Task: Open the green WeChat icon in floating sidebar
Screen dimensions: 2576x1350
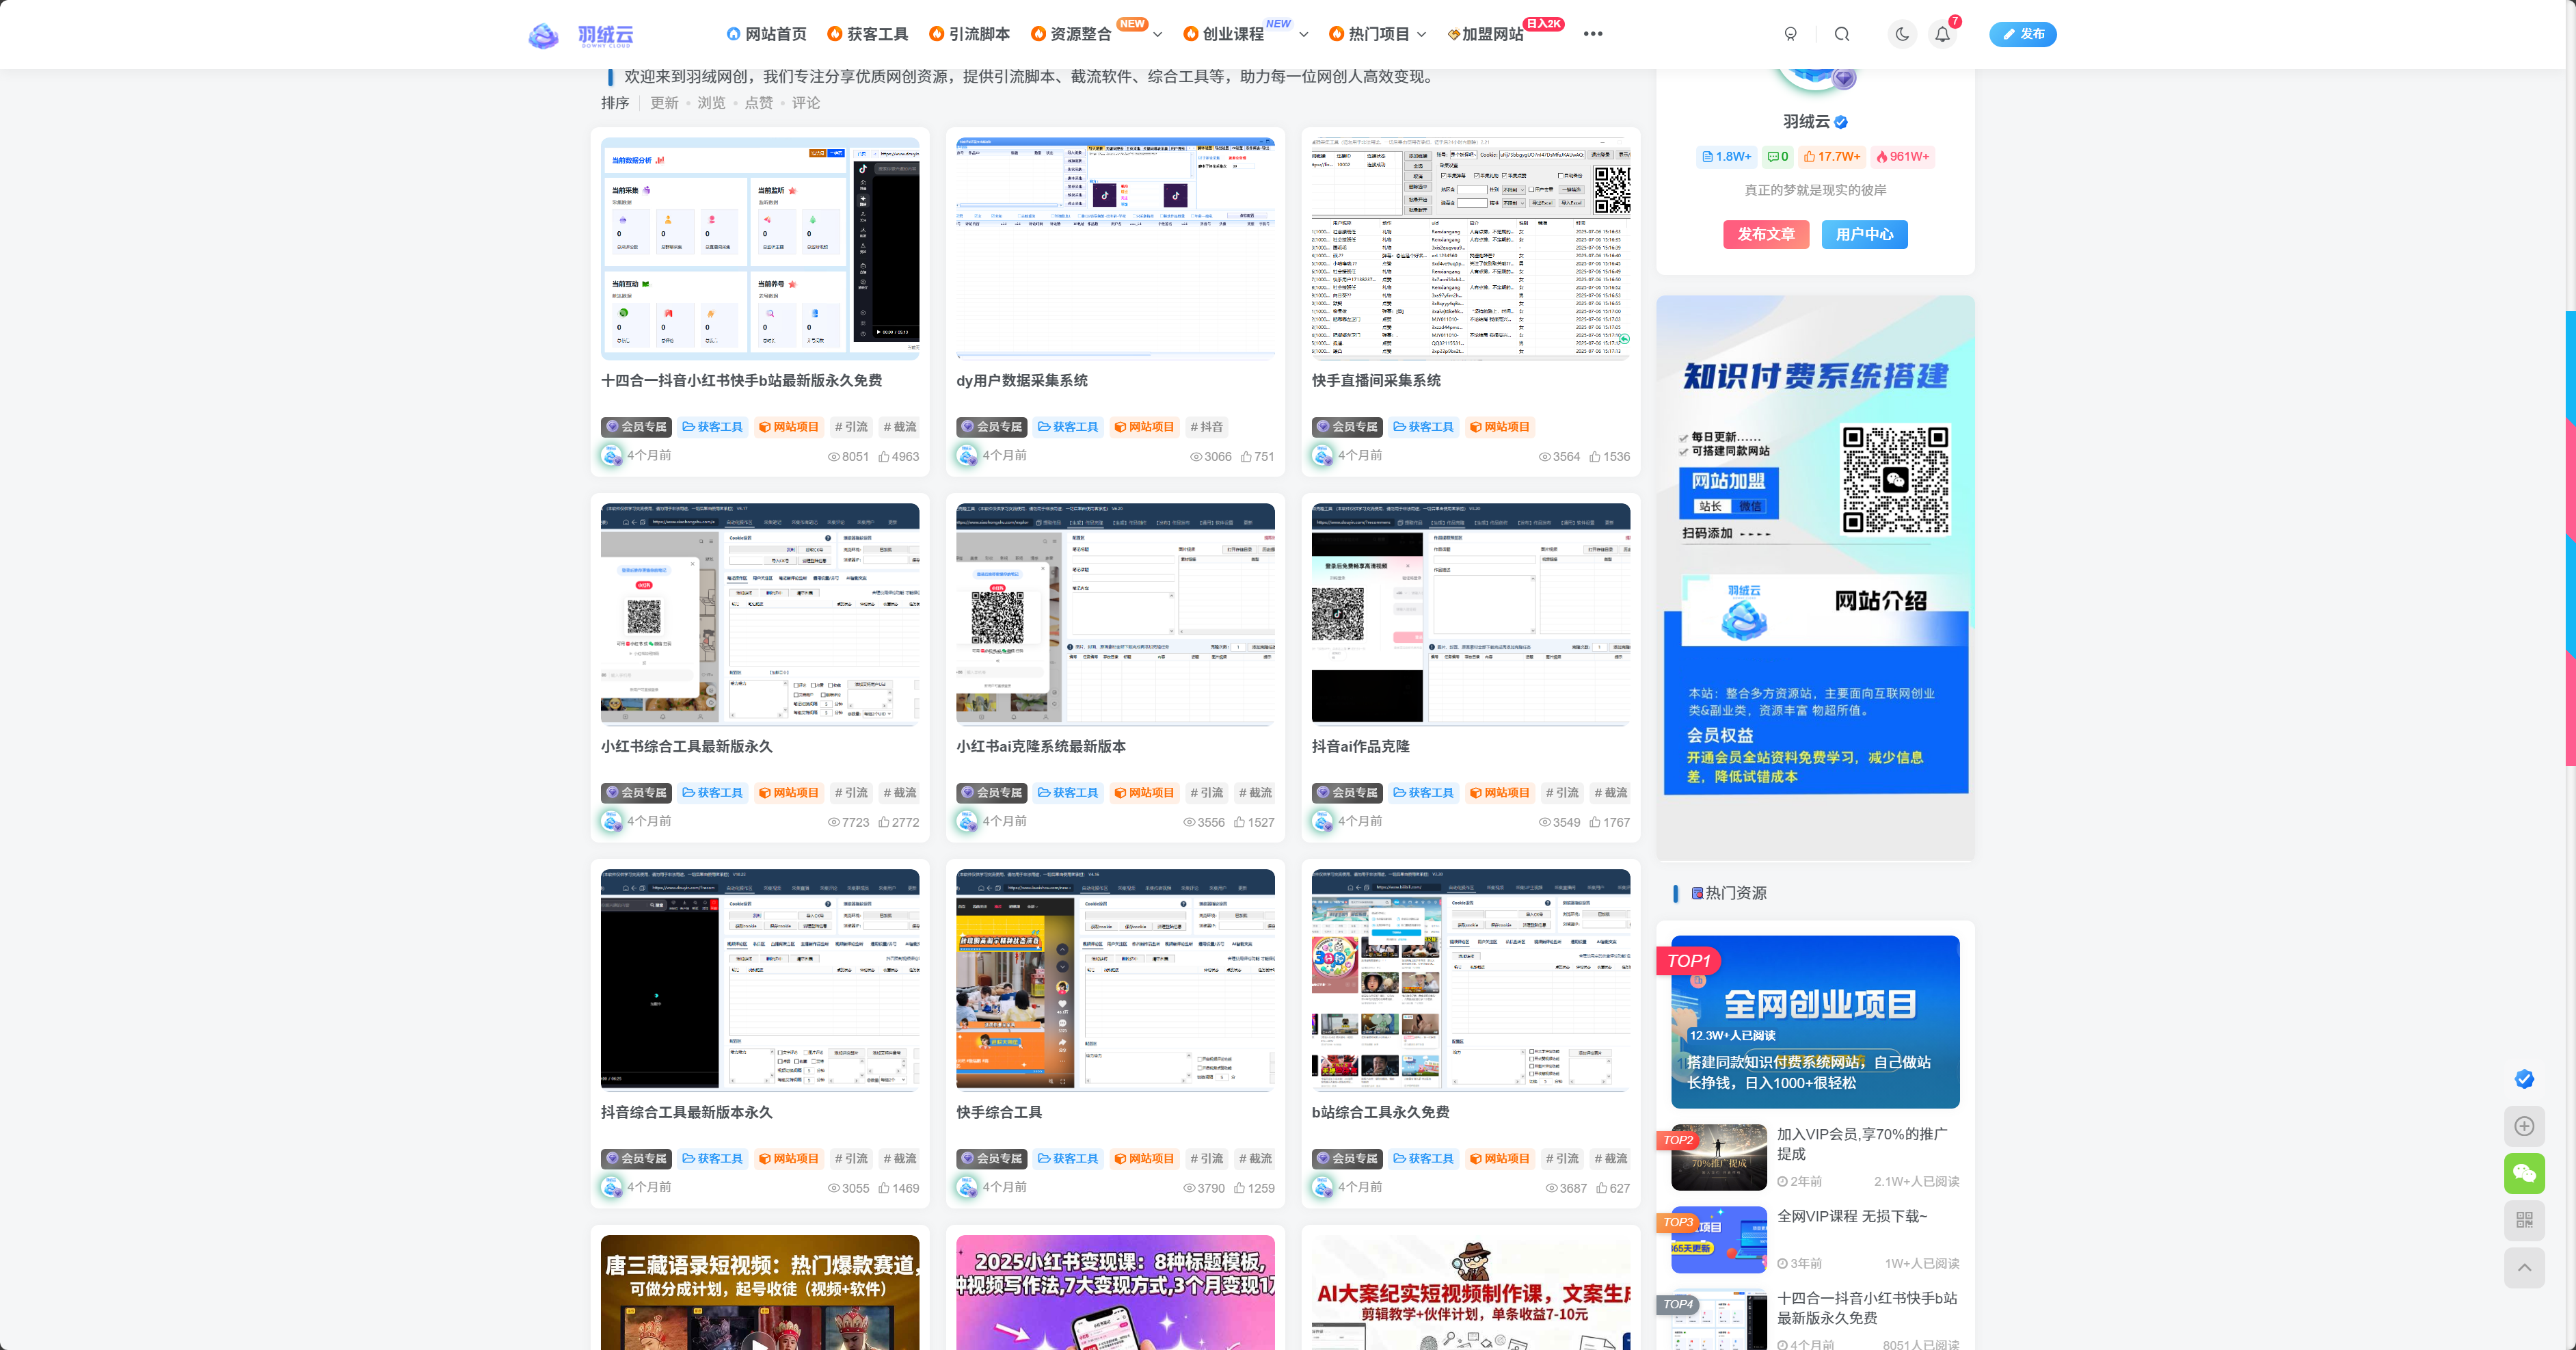Action: (2525, 1173)
